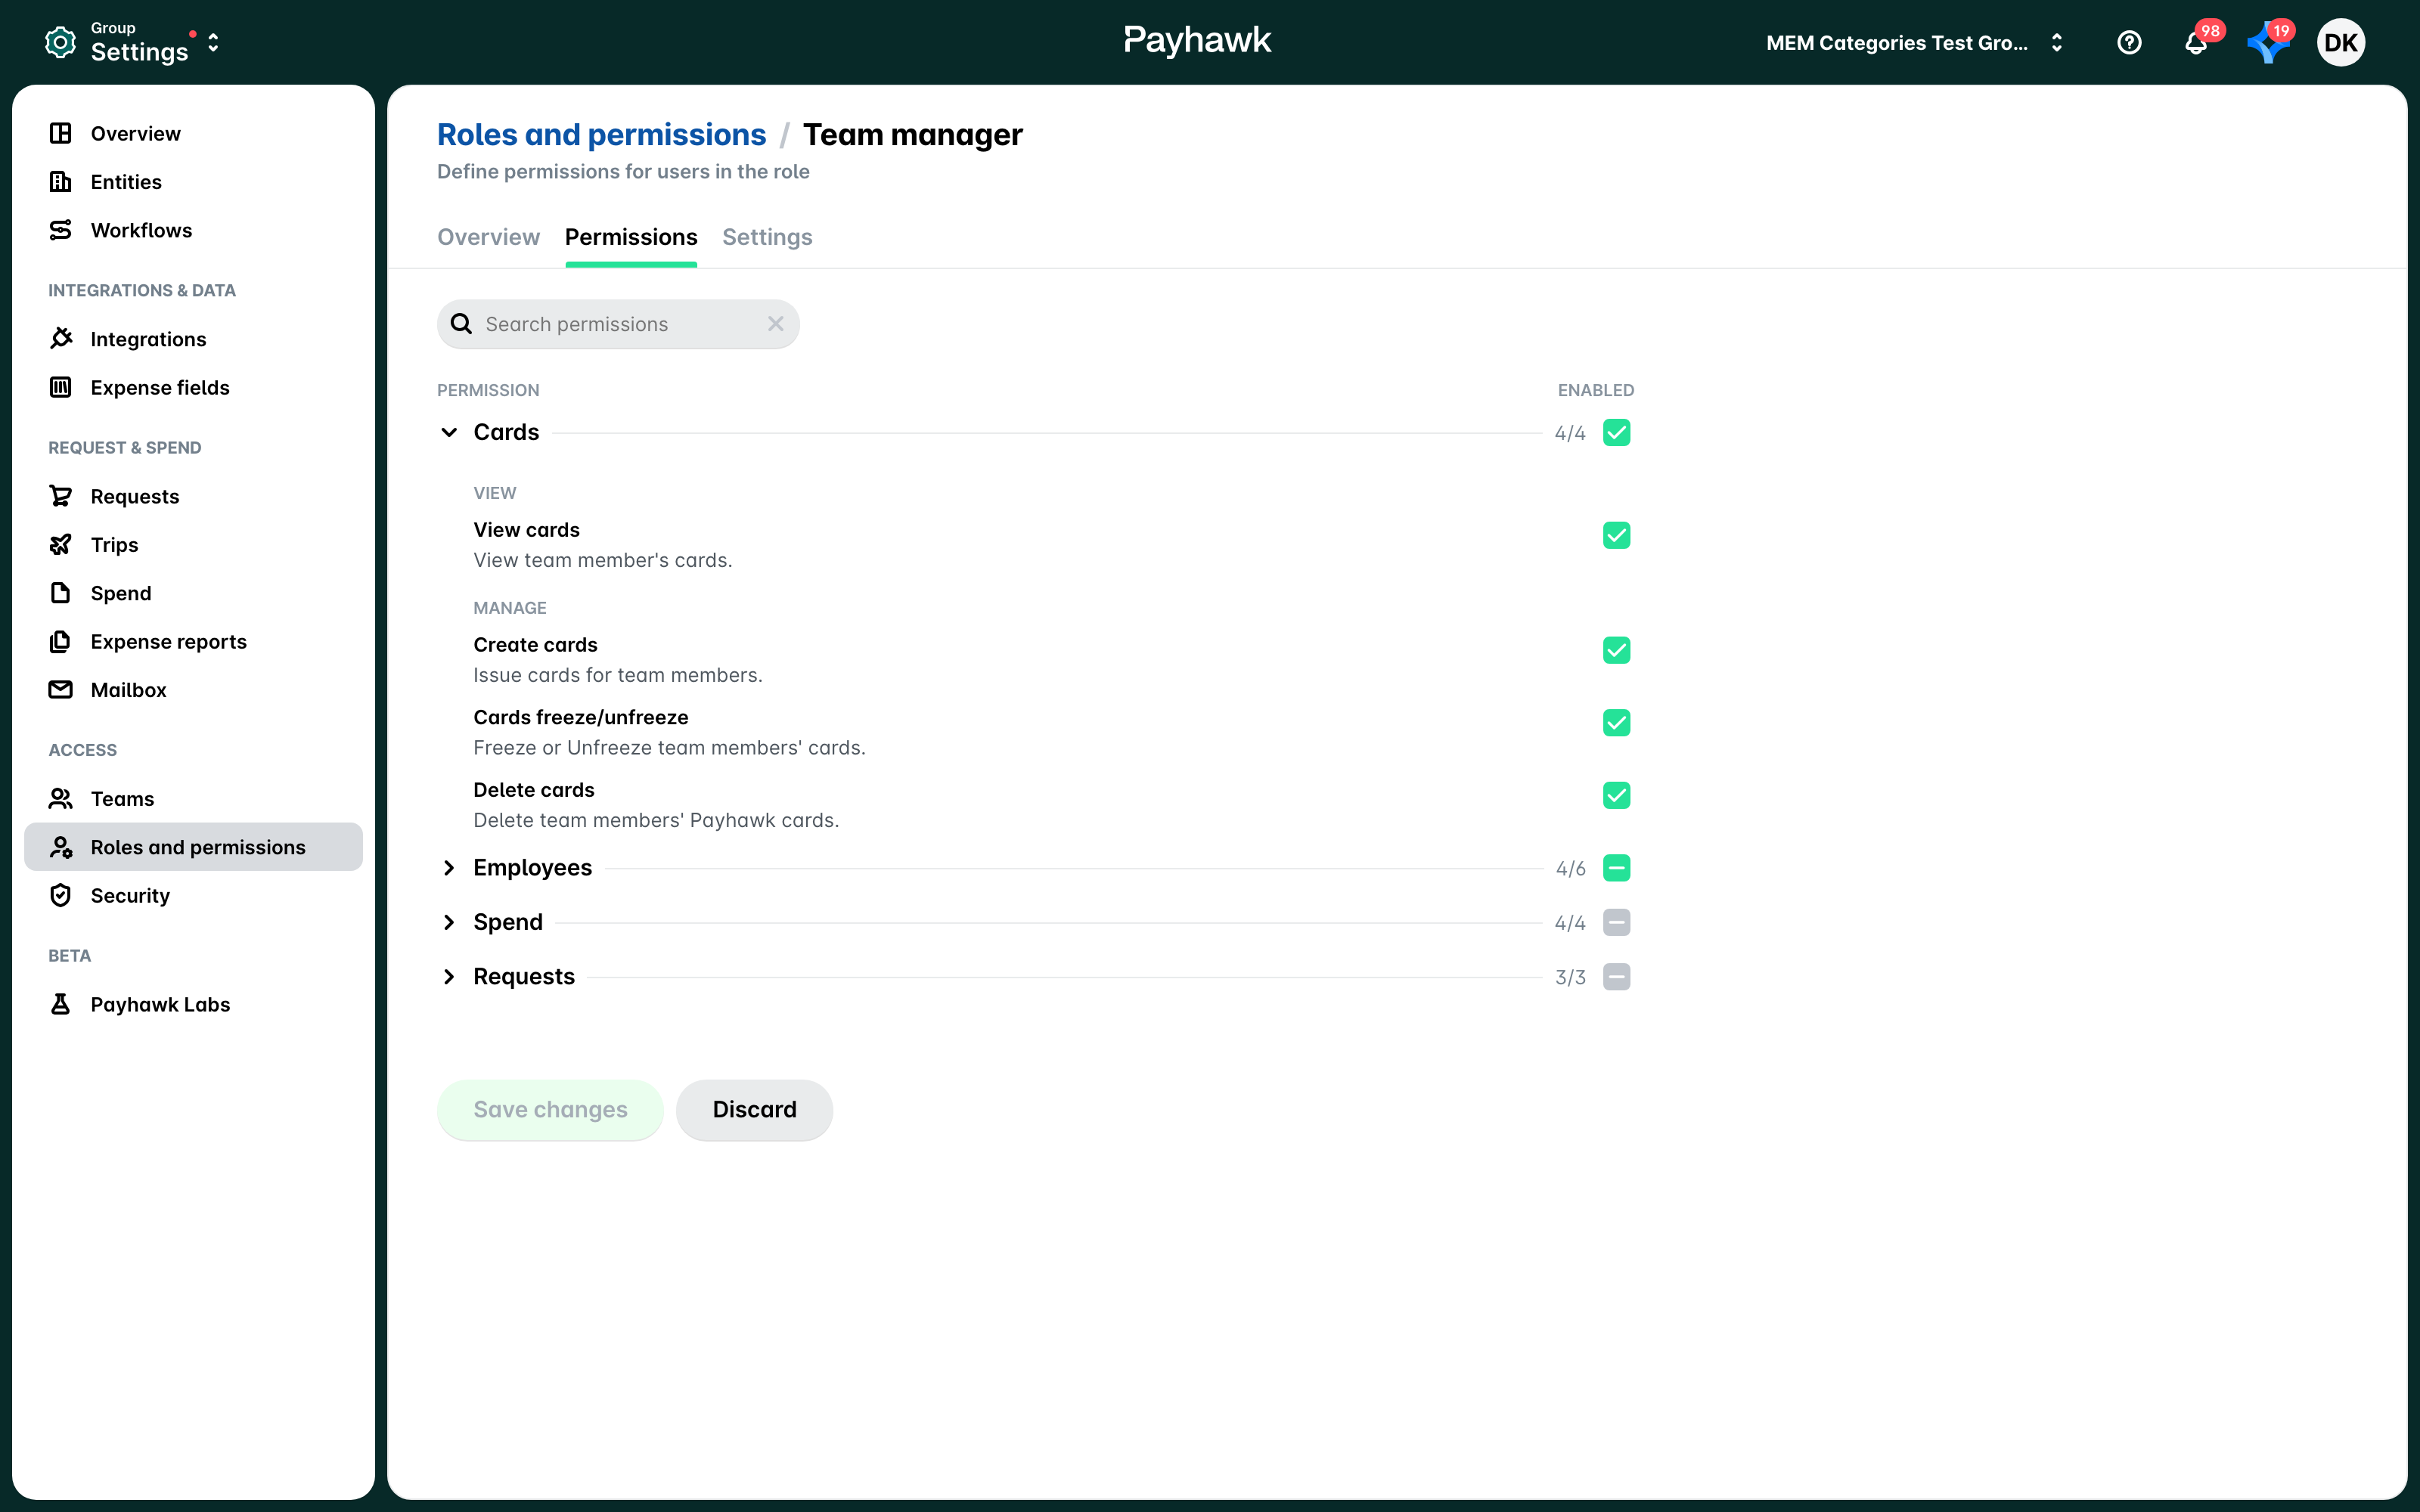2420x1512 pixels.
Task: Toggle Cards freeze/unfreeze checkbox
Action: tap(1616, 722)
